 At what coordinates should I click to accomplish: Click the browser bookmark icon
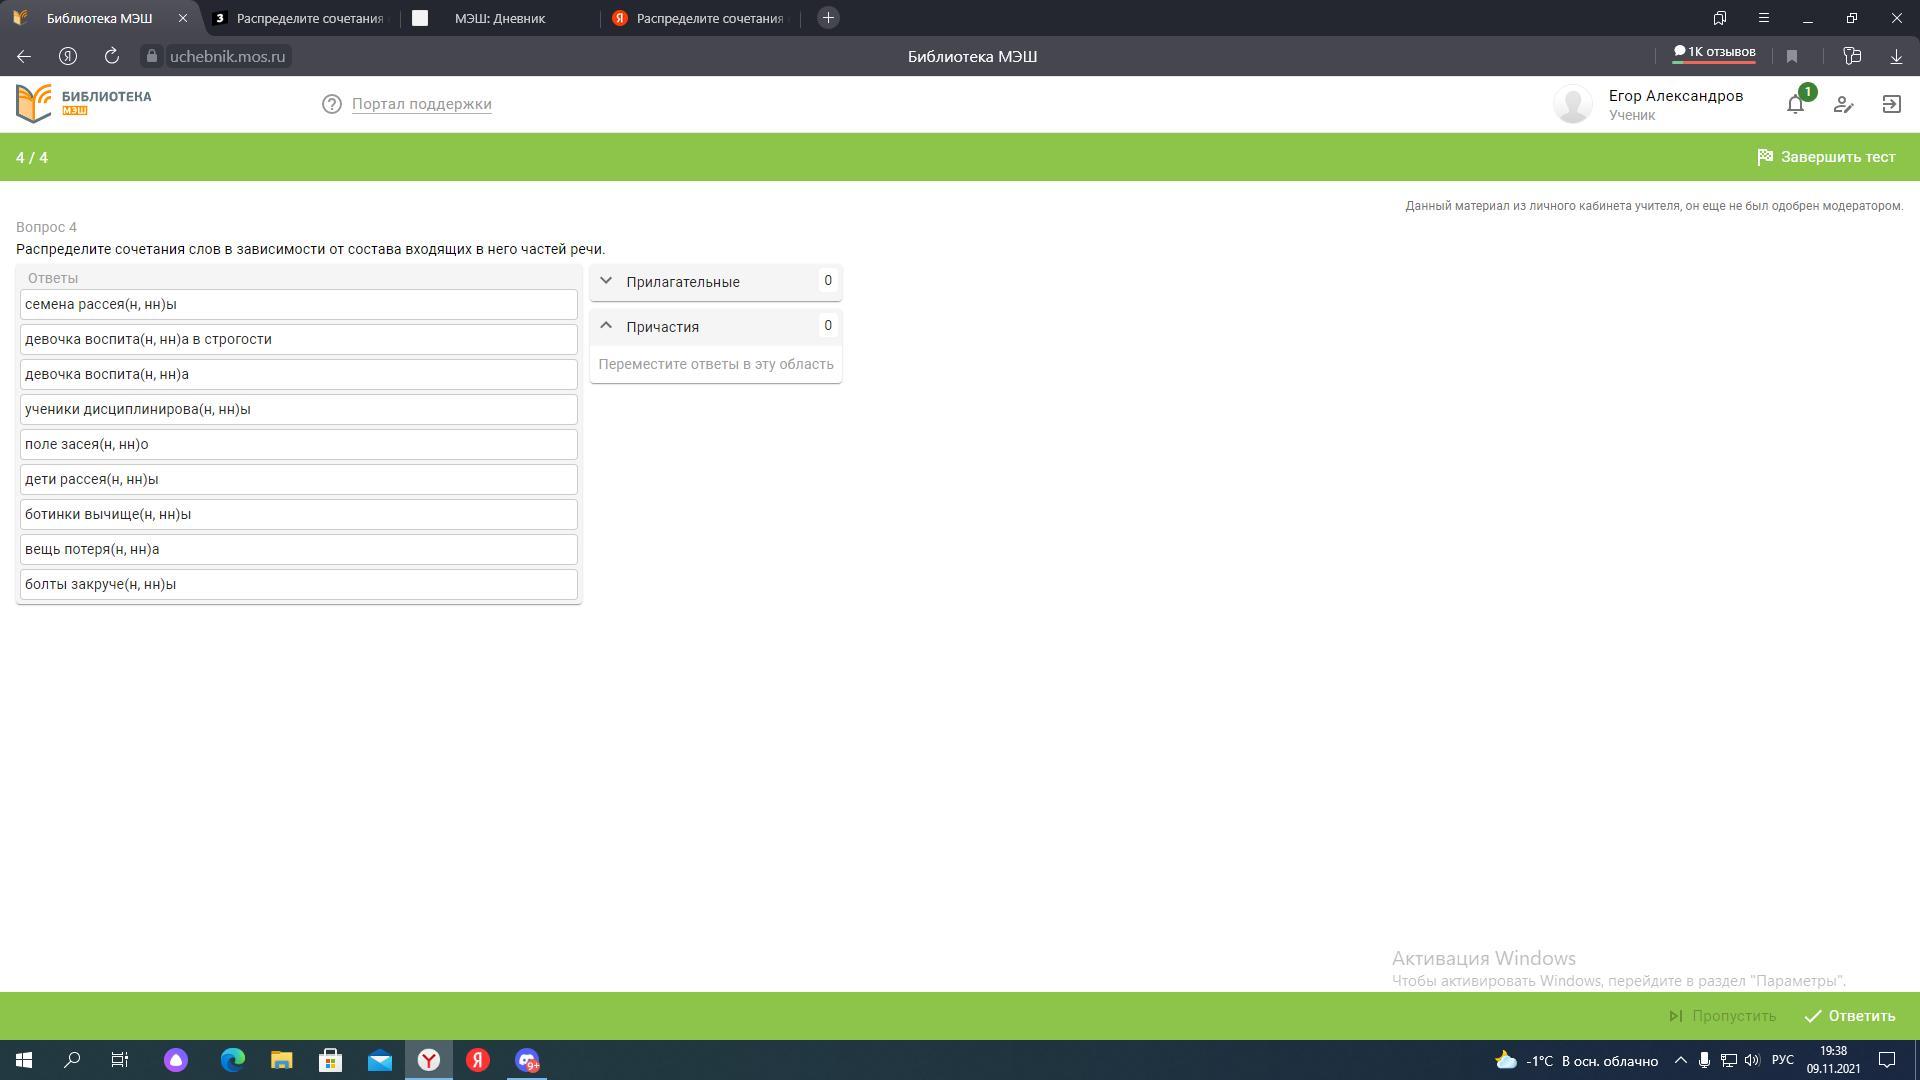point(1792,56)
